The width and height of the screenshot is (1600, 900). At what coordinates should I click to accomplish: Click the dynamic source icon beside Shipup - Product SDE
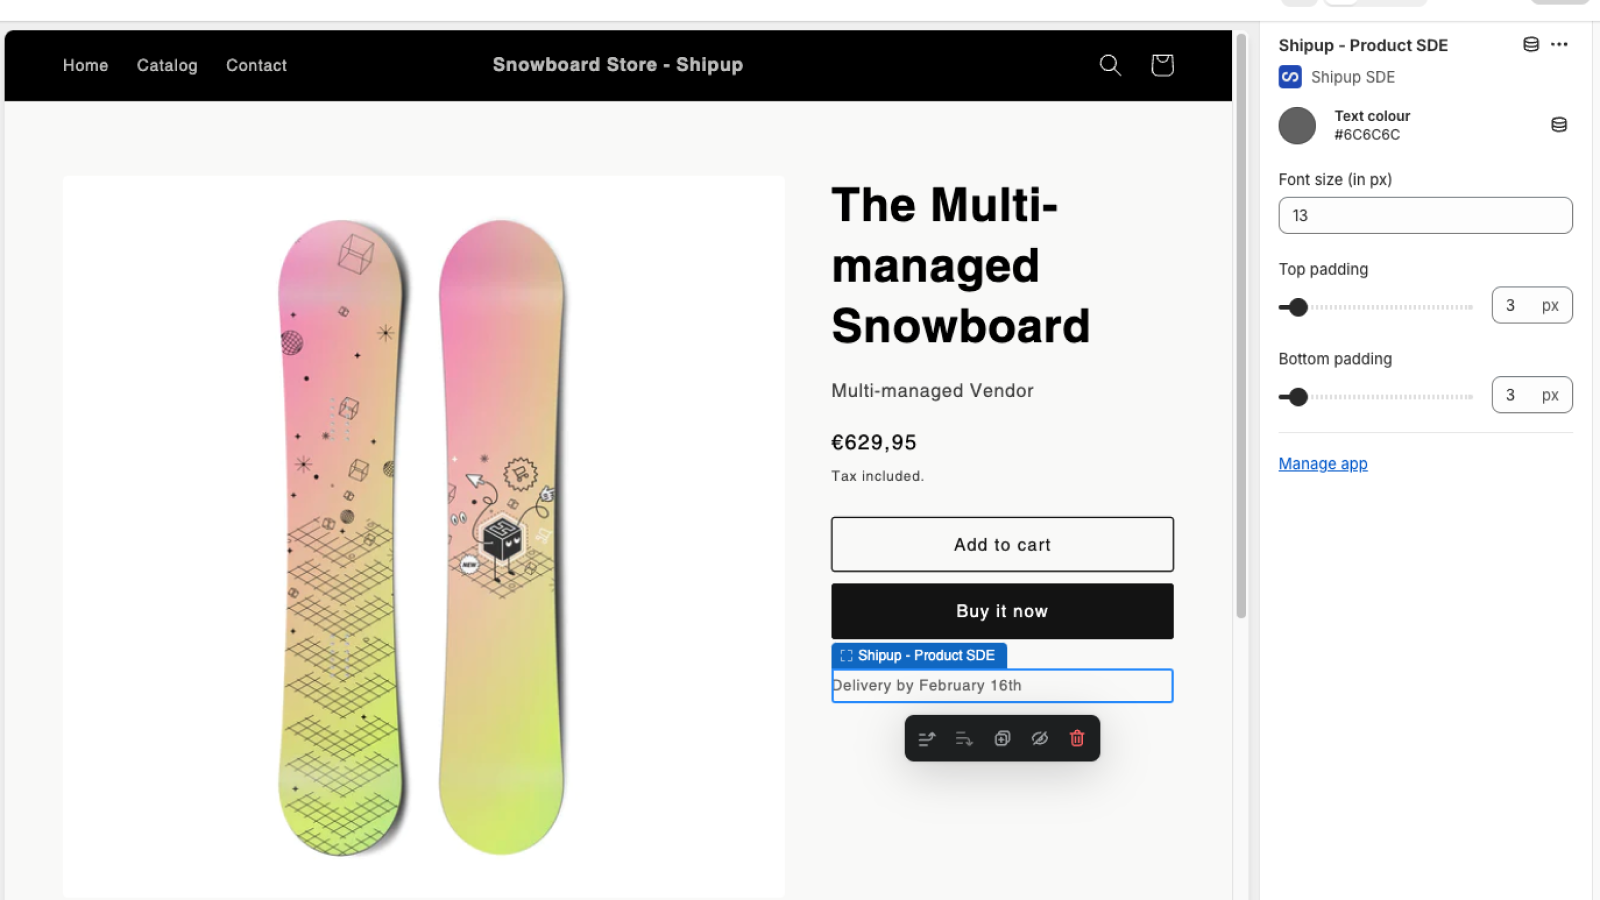1530,44
